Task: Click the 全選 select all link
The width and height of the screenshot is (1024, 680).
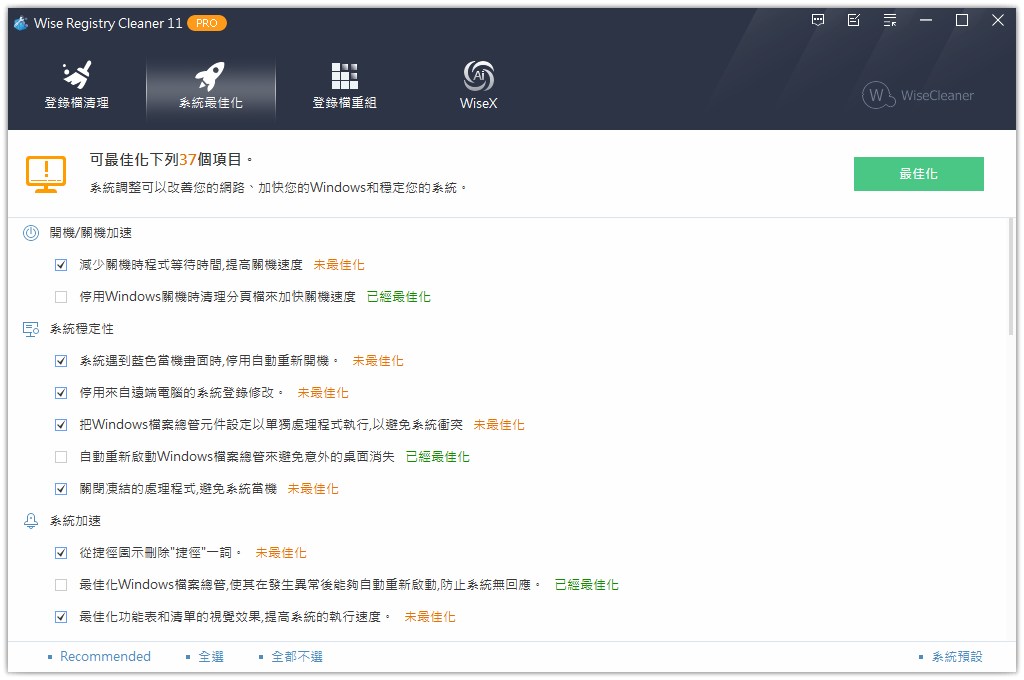Action: point(211,656)
